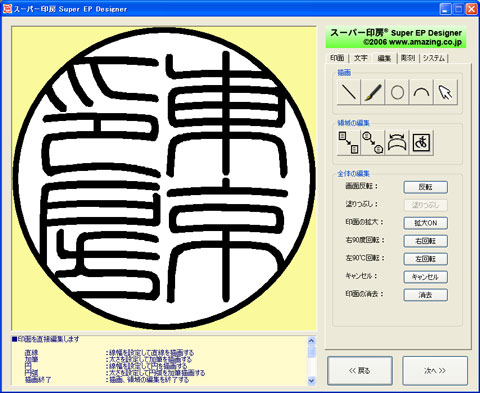480x393 pixels.
Task: Rotate left with 左回転 button
Action: (425, 259)
